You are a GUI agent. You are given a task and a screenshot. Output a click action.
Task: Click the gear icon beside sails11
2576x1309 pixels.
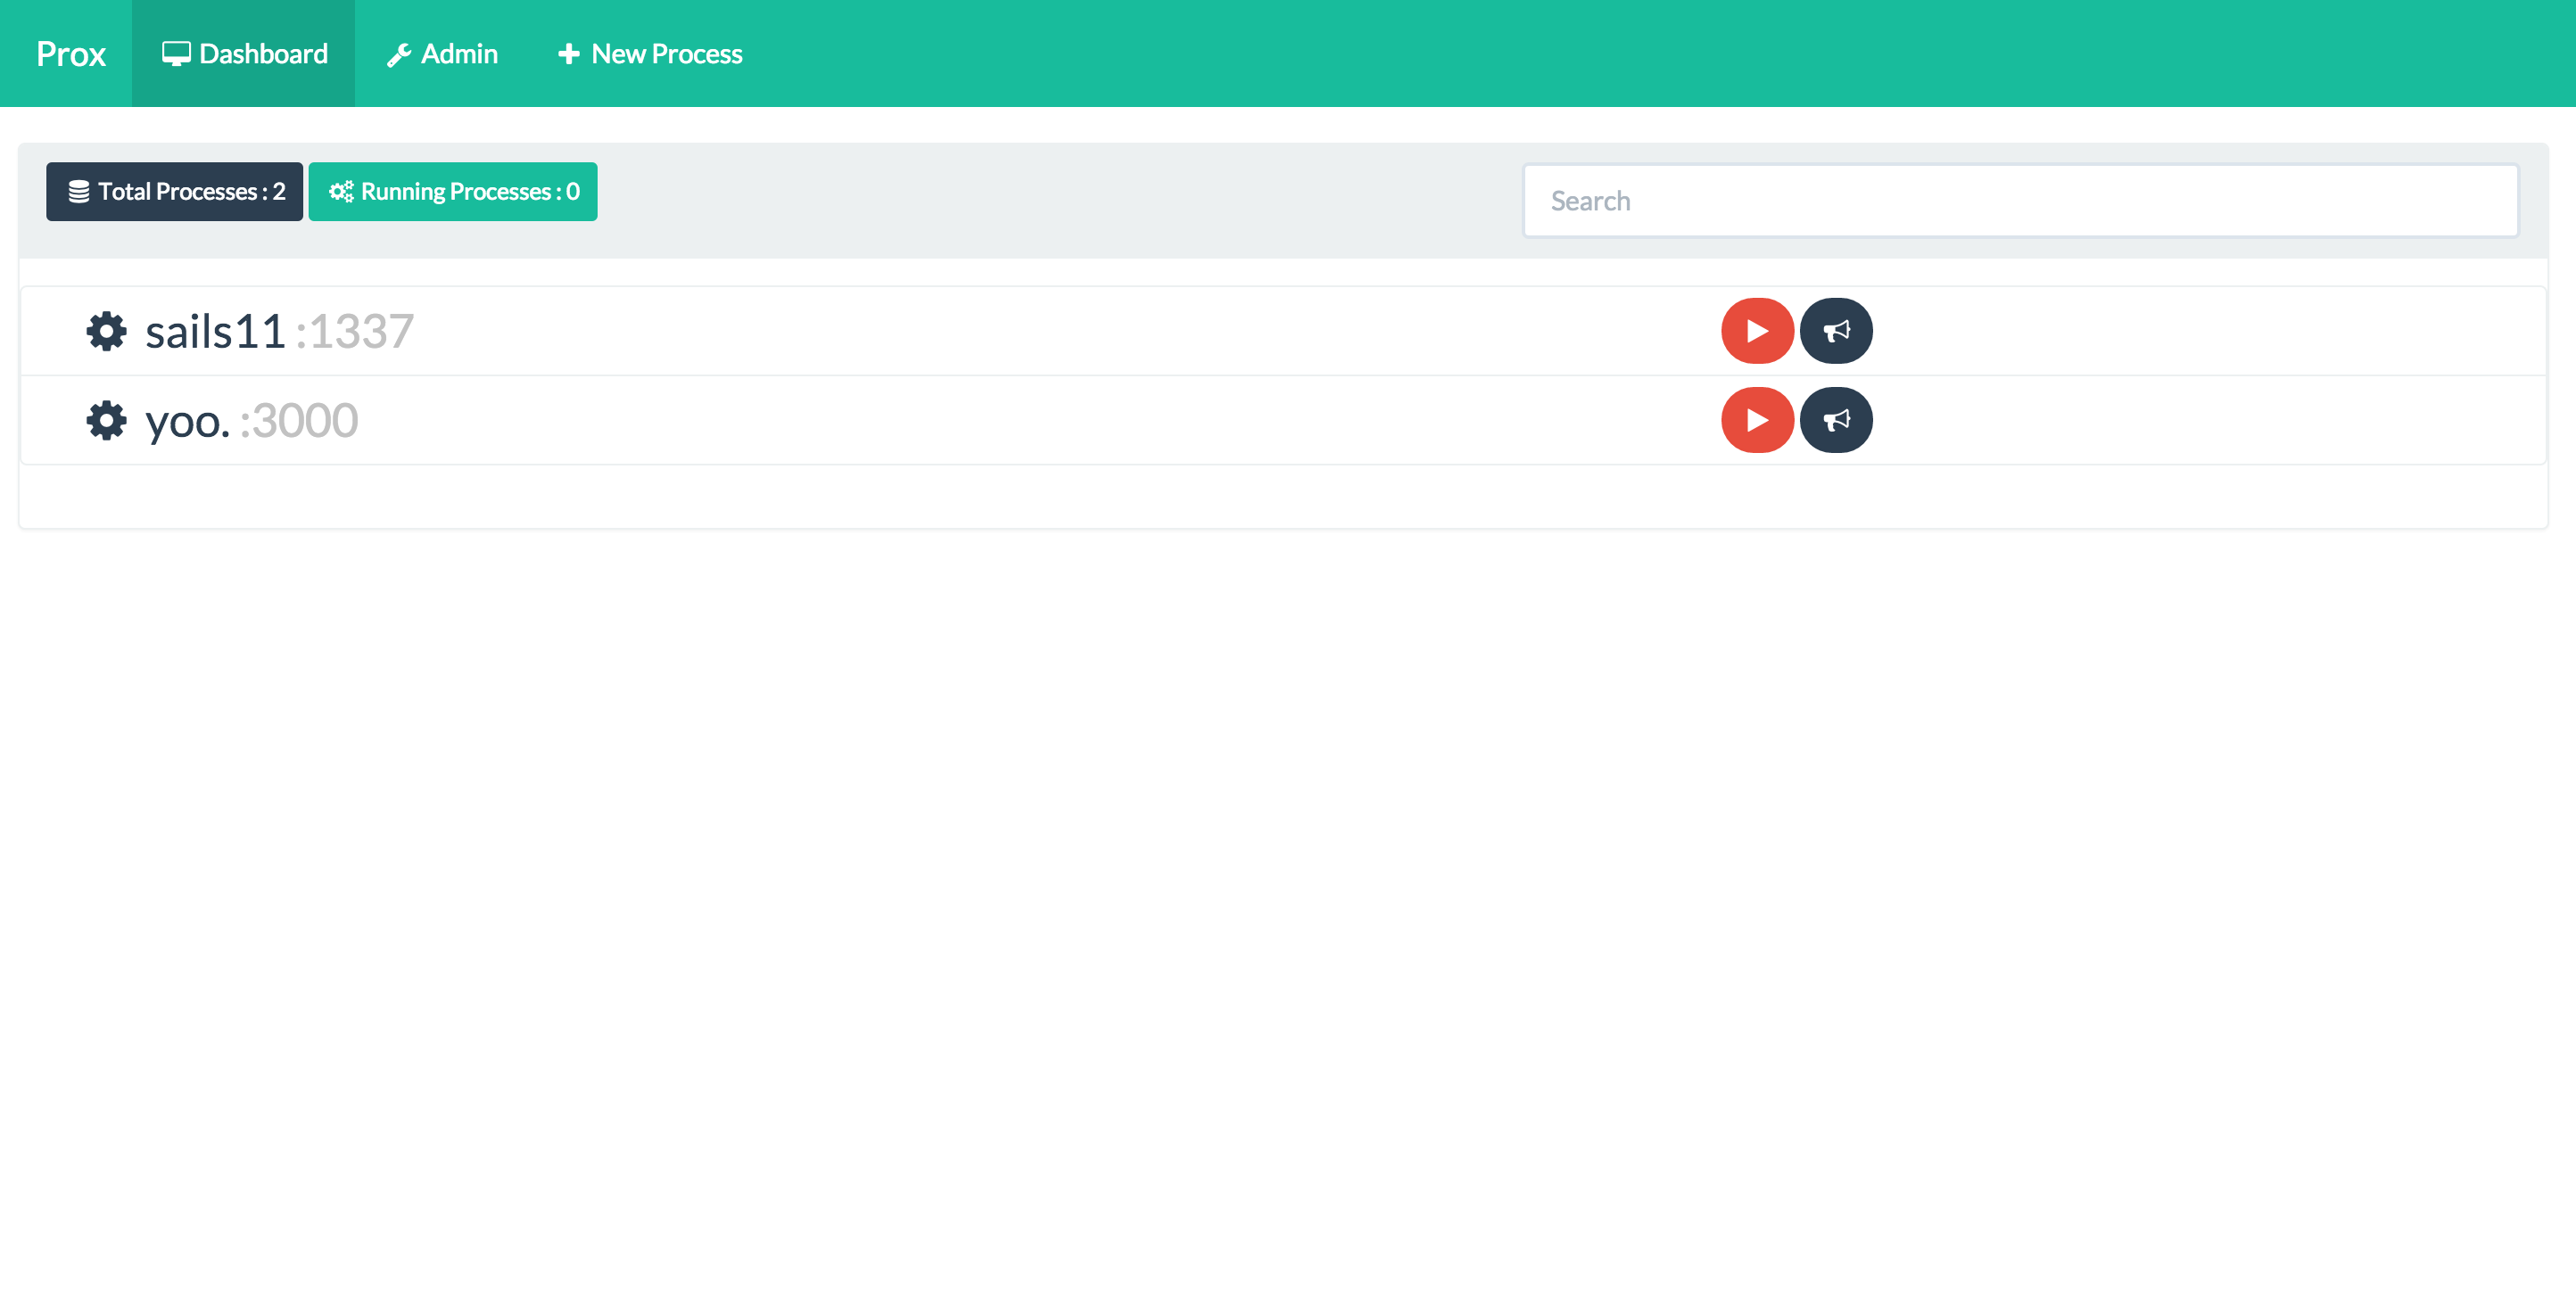106,331
